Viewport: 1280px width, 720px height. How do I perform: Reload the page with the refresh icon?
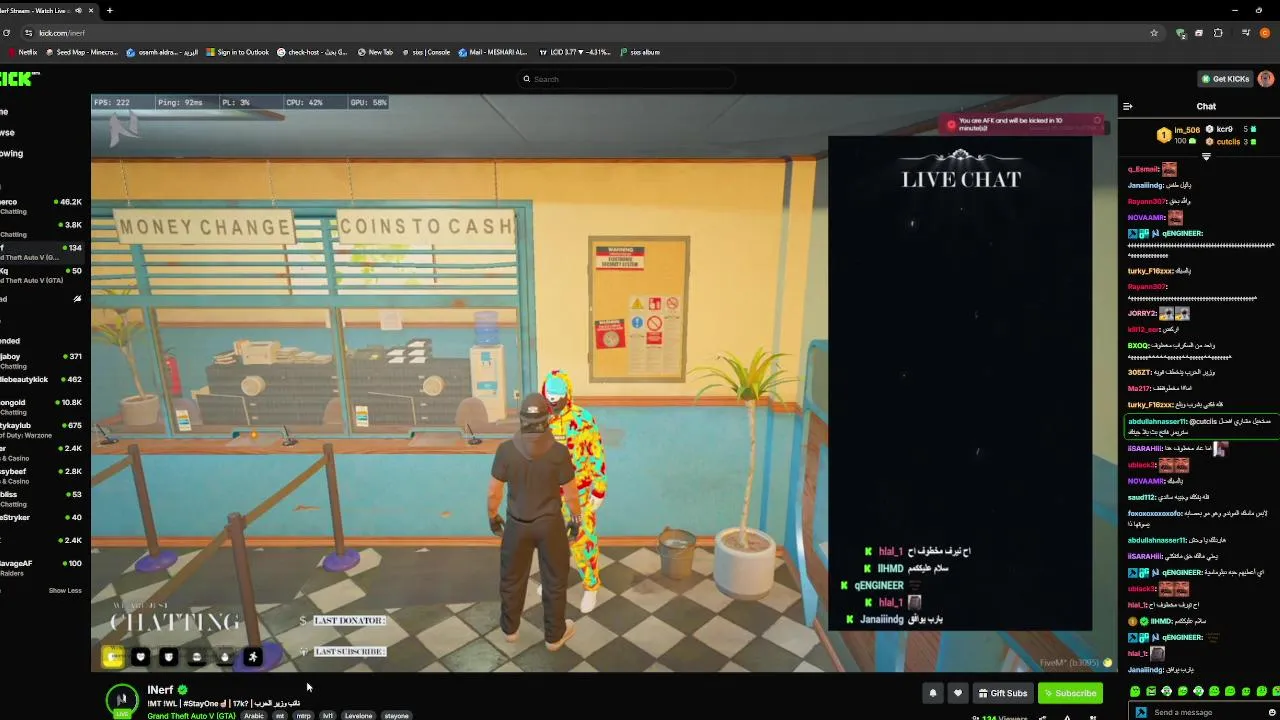click(7, 33)
